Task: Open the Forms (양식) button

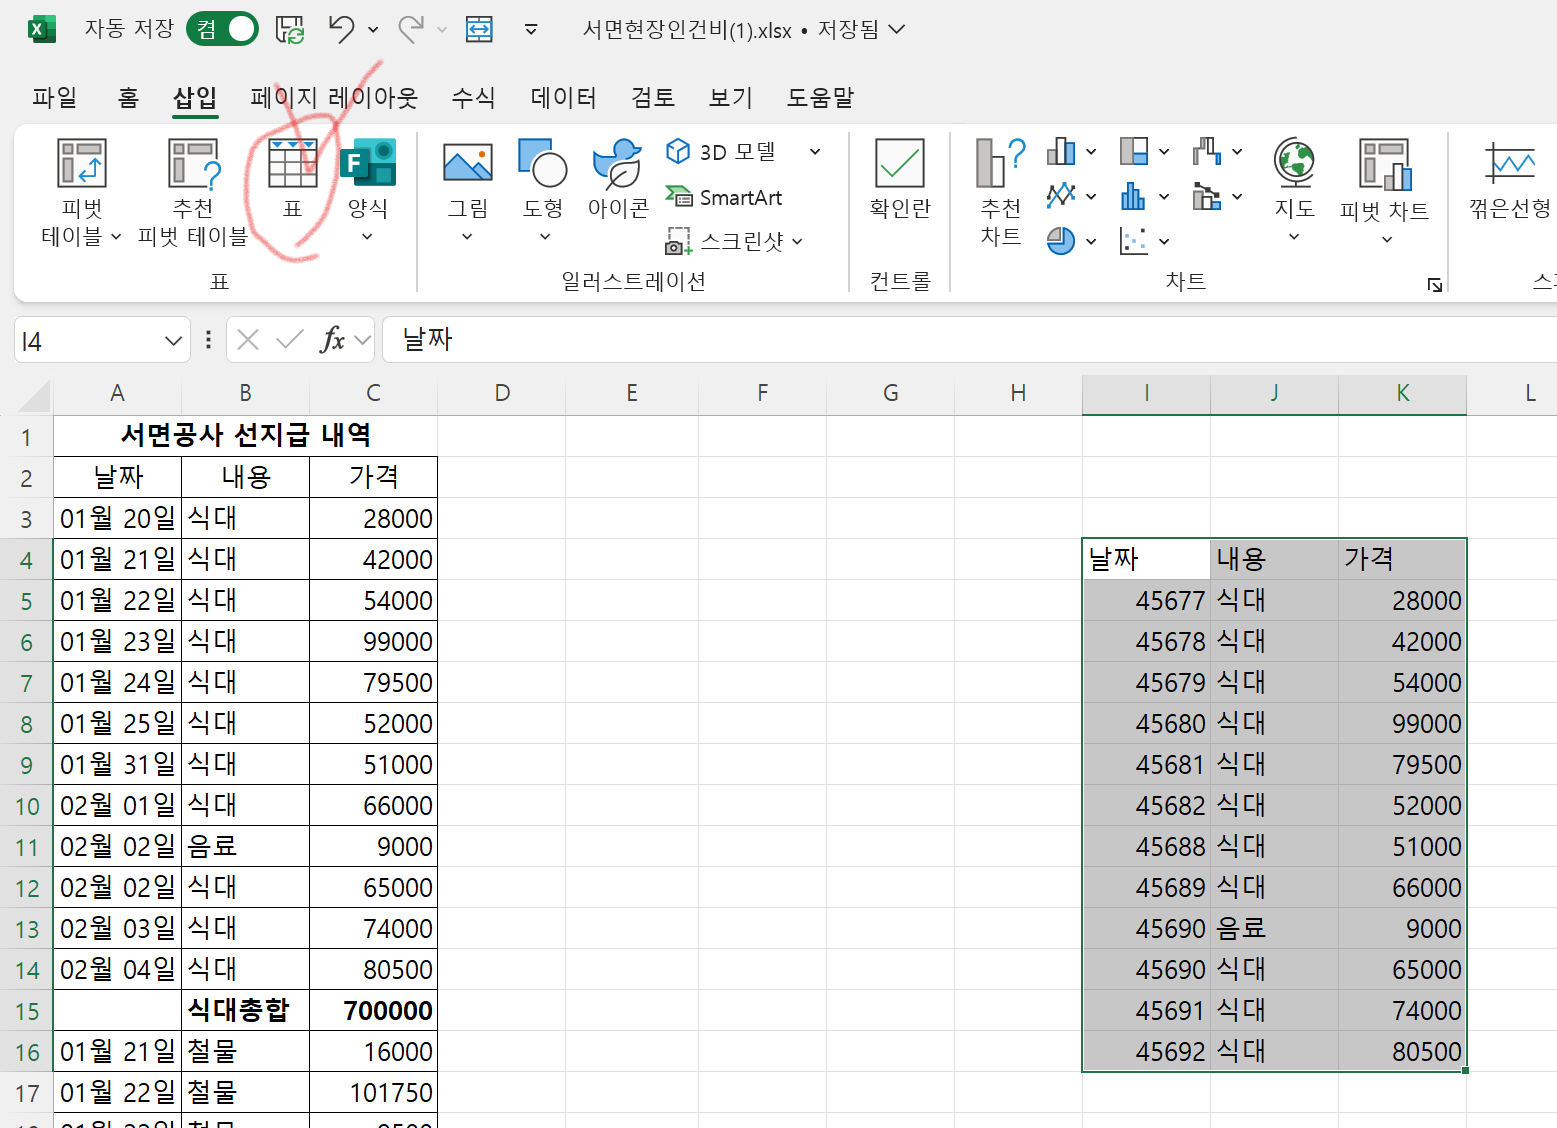Action: tap(367, 190)
